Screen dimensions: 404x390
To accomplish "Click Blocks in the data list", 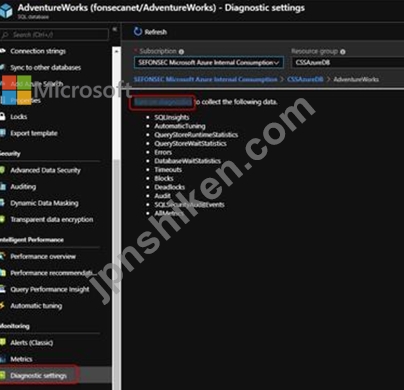I will pyautogui.click(x=164, y=178).
